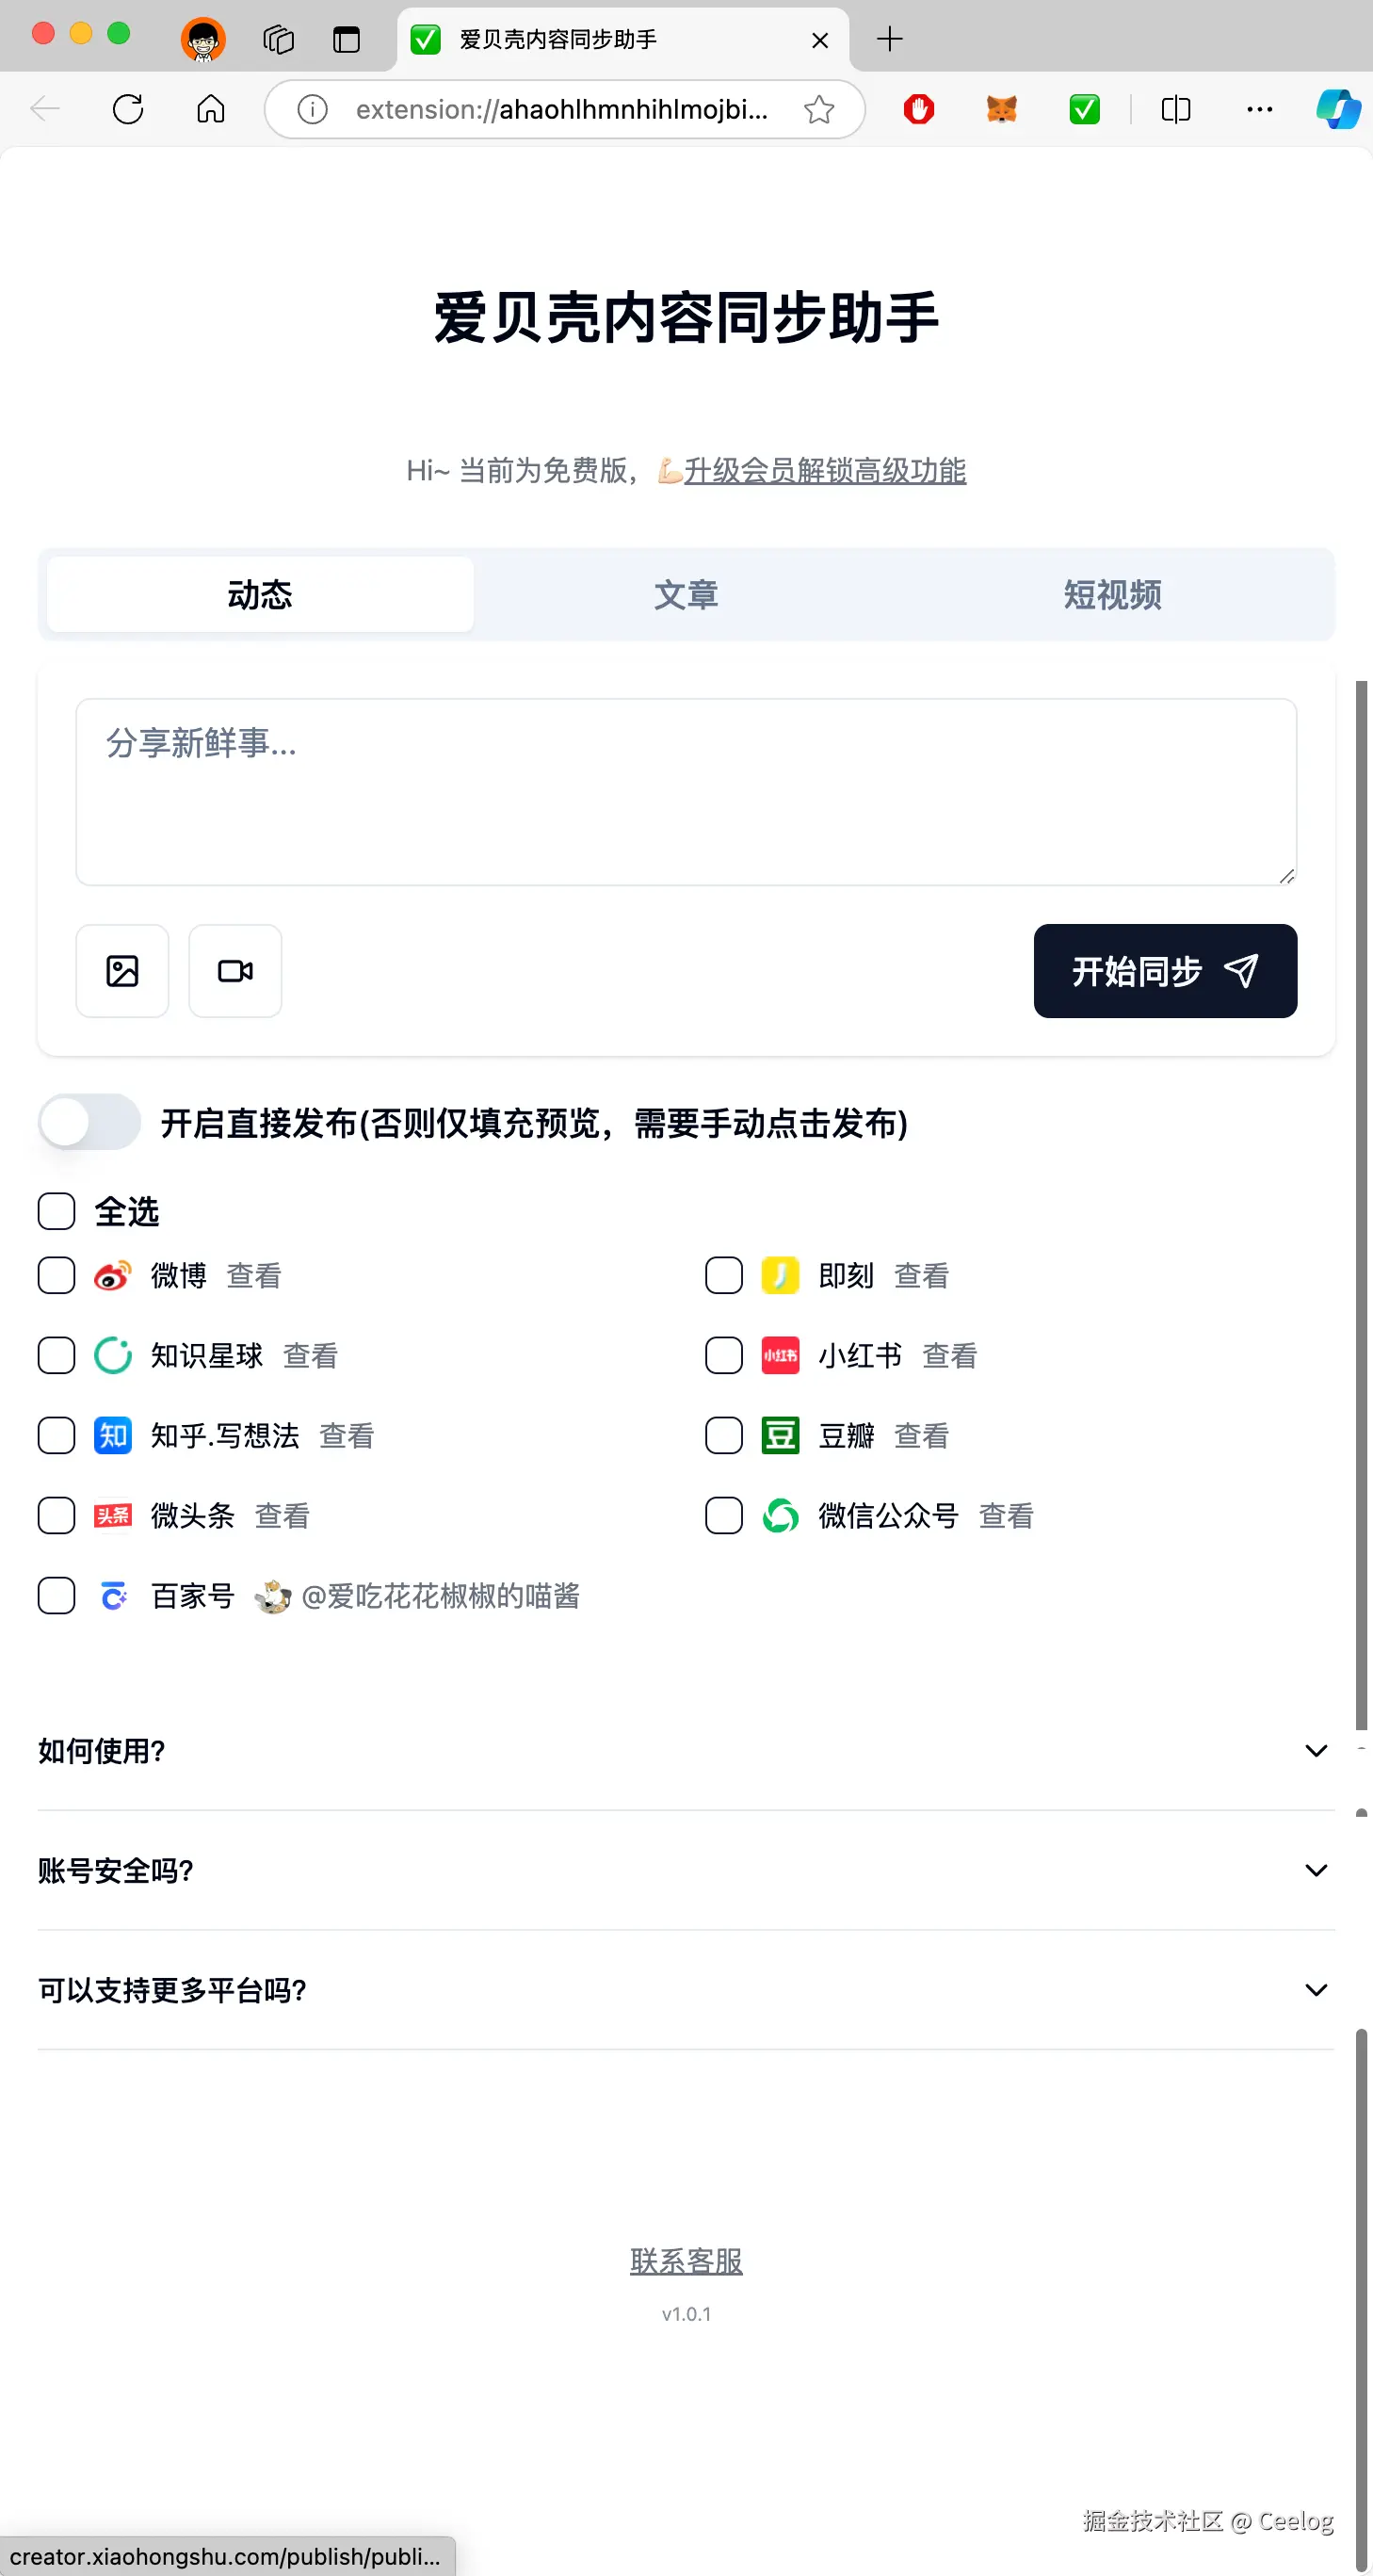
Task: Open the split screen view
Action: click(x=1176, y=109)
